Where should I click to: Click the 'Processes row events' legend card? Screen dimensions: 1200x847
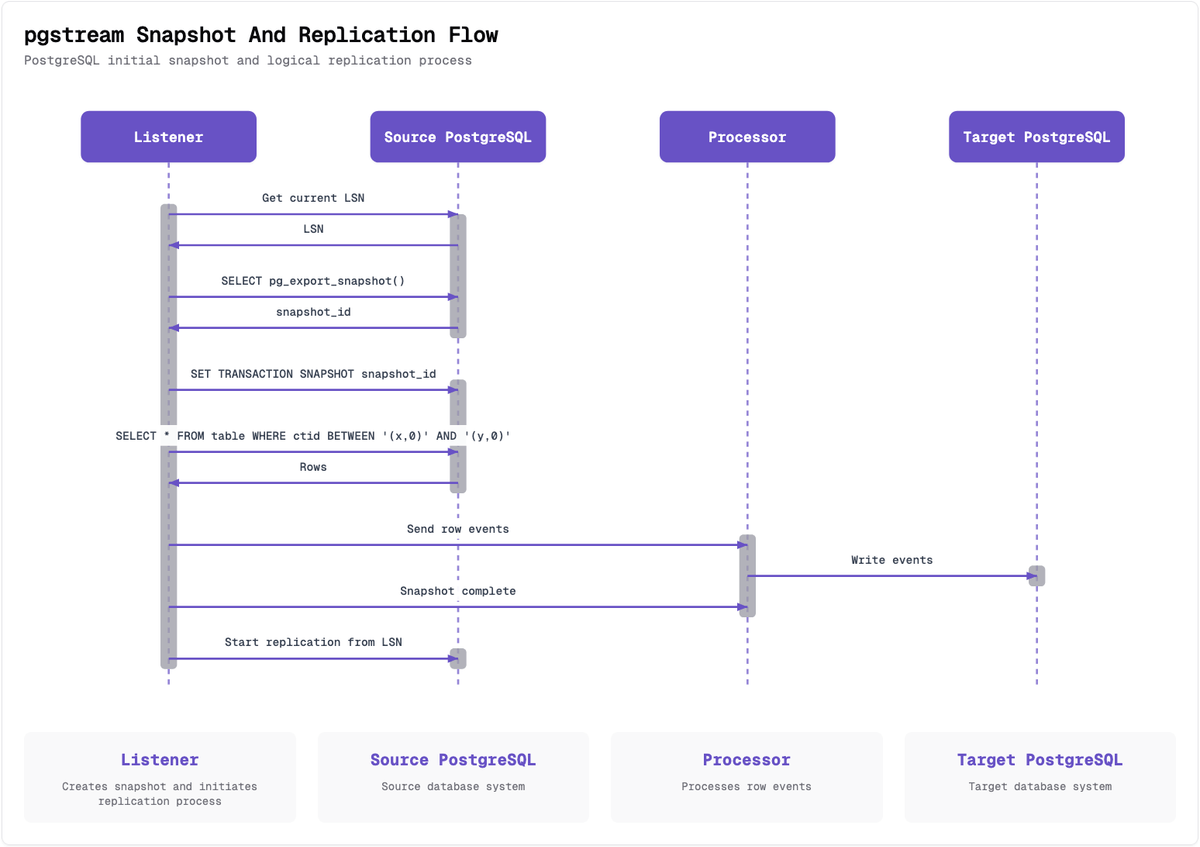[x=746, y=777]
